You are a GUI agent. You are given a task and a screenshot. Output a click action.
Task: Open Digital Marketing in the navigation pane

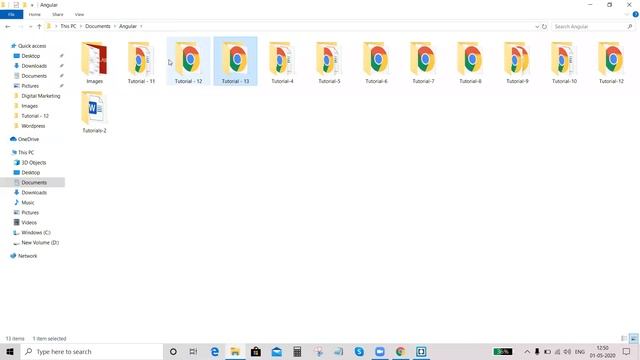pos(41,96)
